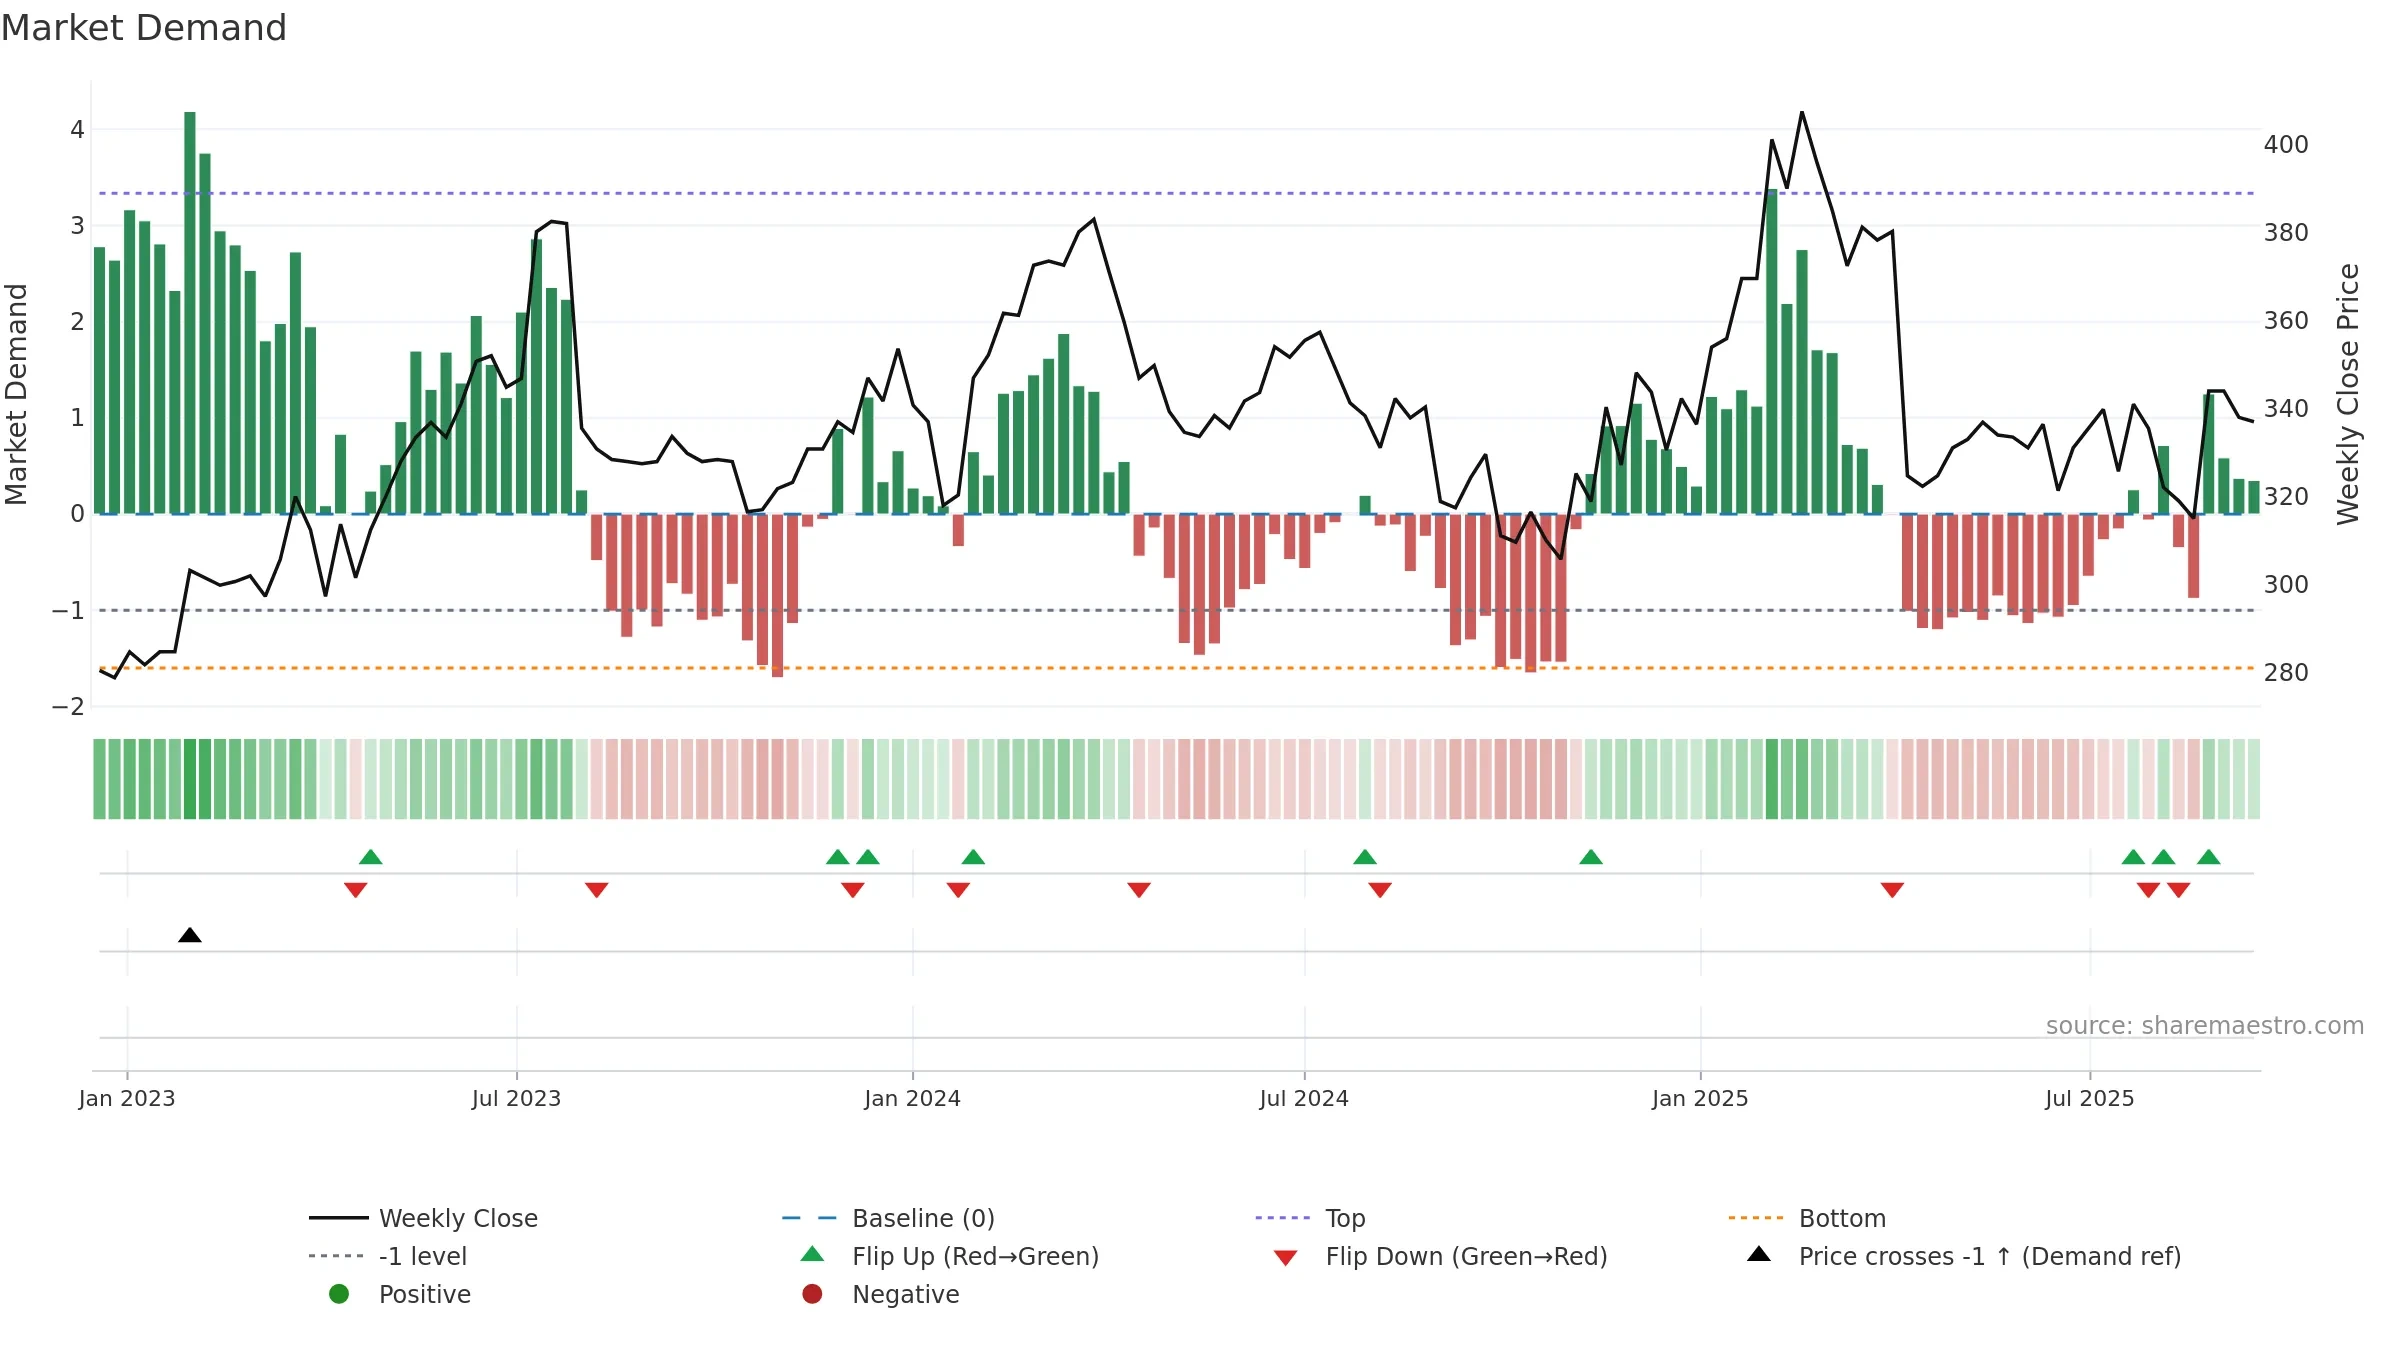The width and height of the screenshot is (2400, 1350).
Task: Click the Weekly Close Price axis title
Action: tap(2348, 395)
